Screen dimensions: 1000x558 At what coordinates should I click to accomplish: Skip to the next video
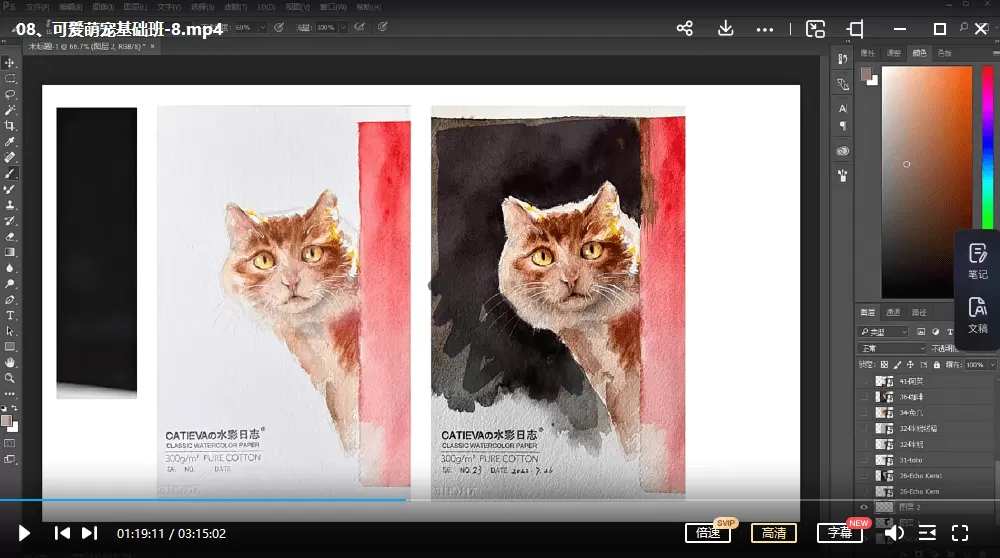pyautogui.click(x=89, y=533)
